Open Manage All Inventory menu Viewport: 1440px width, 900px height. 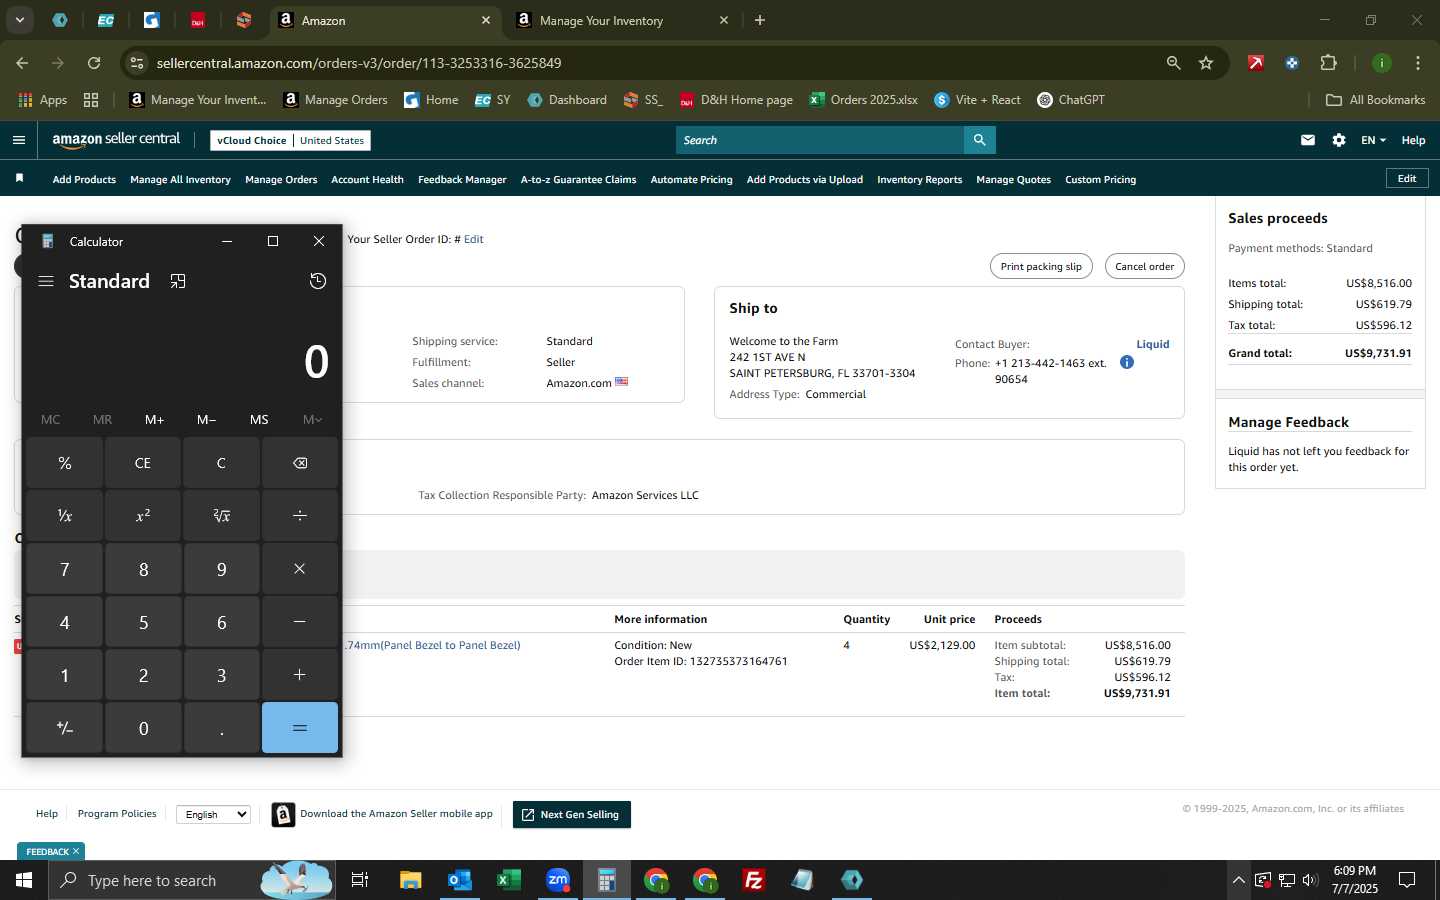180,180
